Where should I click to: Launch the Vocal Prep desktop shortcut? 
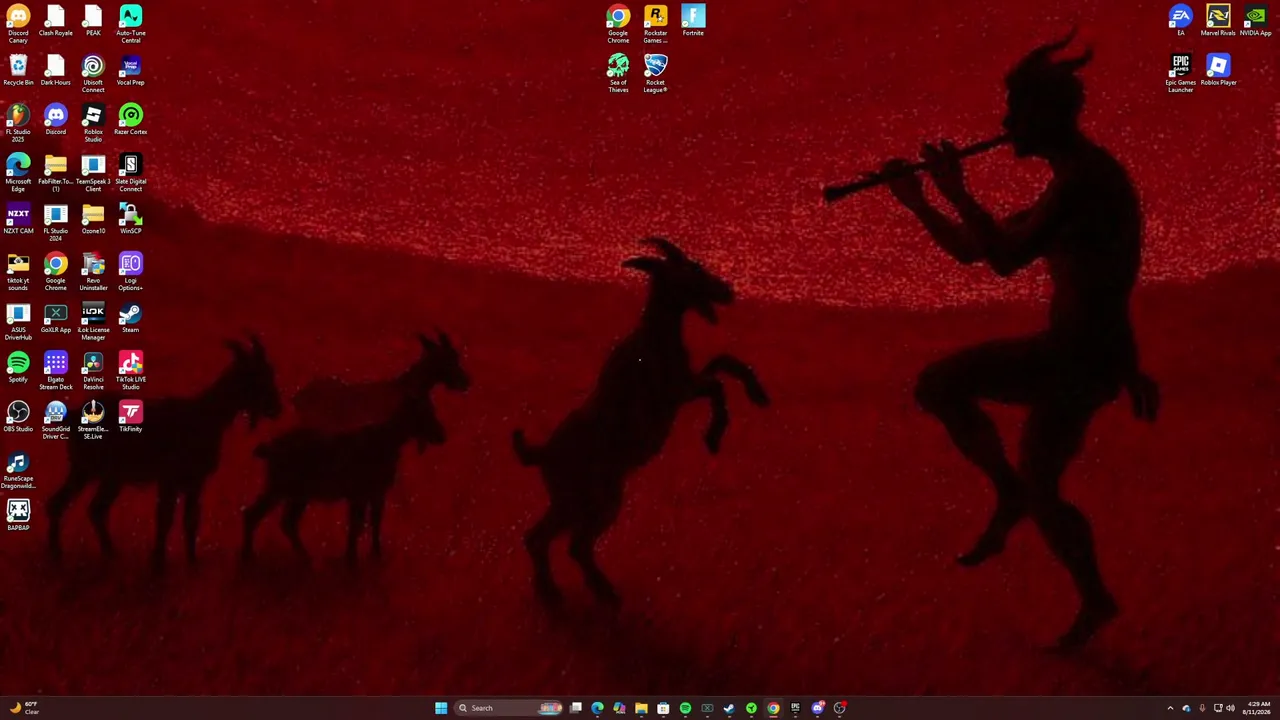[x=131, y=71]
